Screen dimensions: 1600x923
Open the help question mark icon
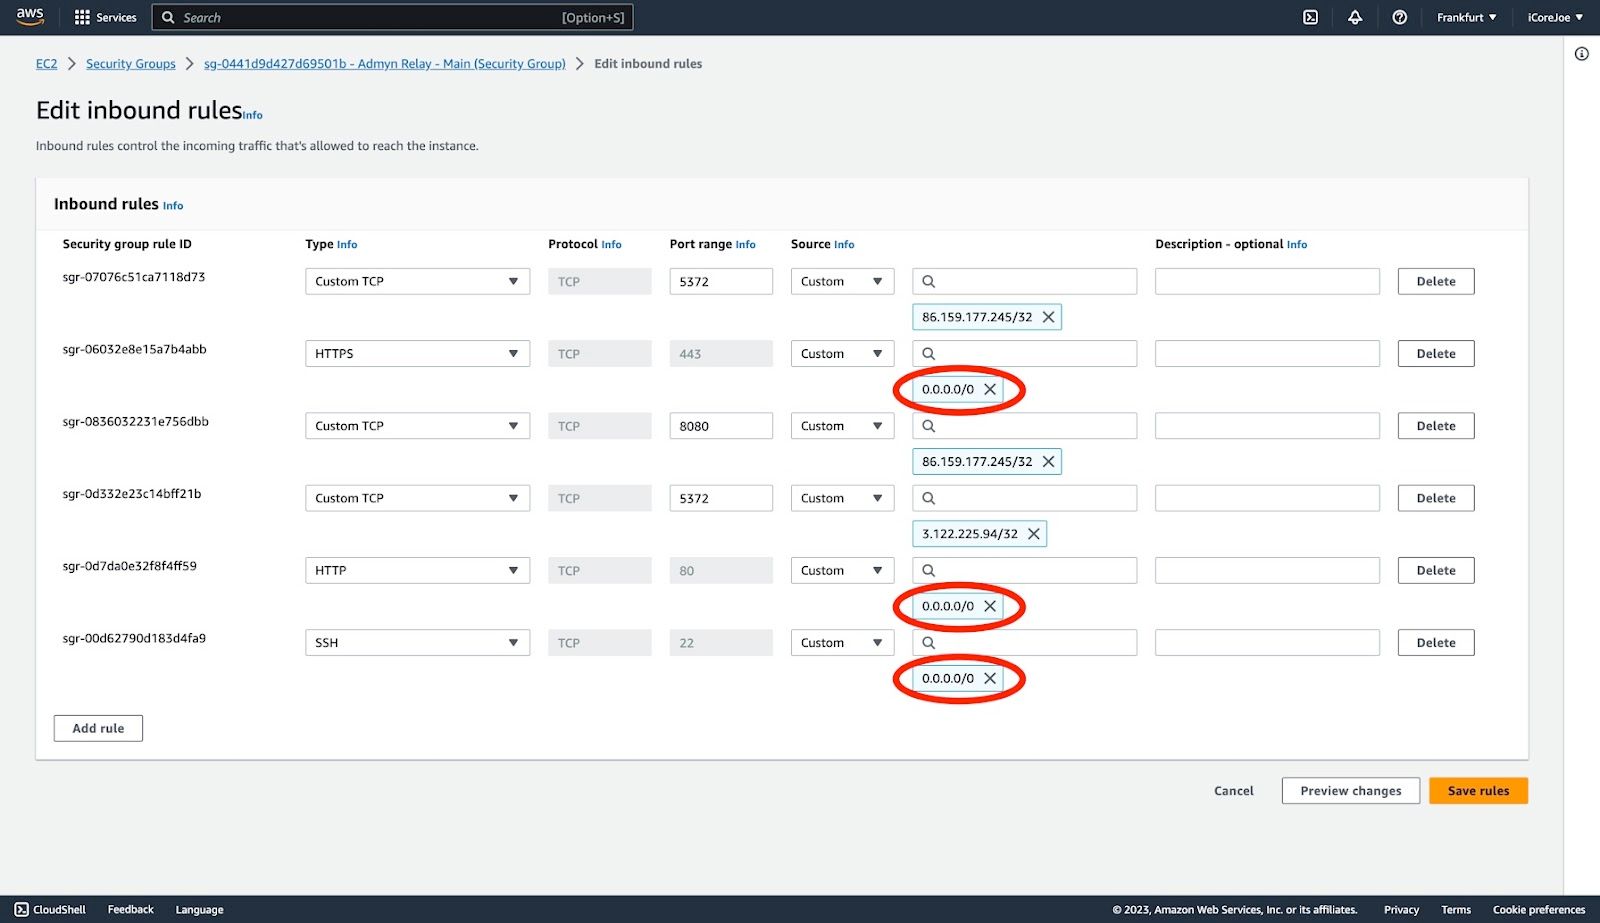coord(1400,17)
